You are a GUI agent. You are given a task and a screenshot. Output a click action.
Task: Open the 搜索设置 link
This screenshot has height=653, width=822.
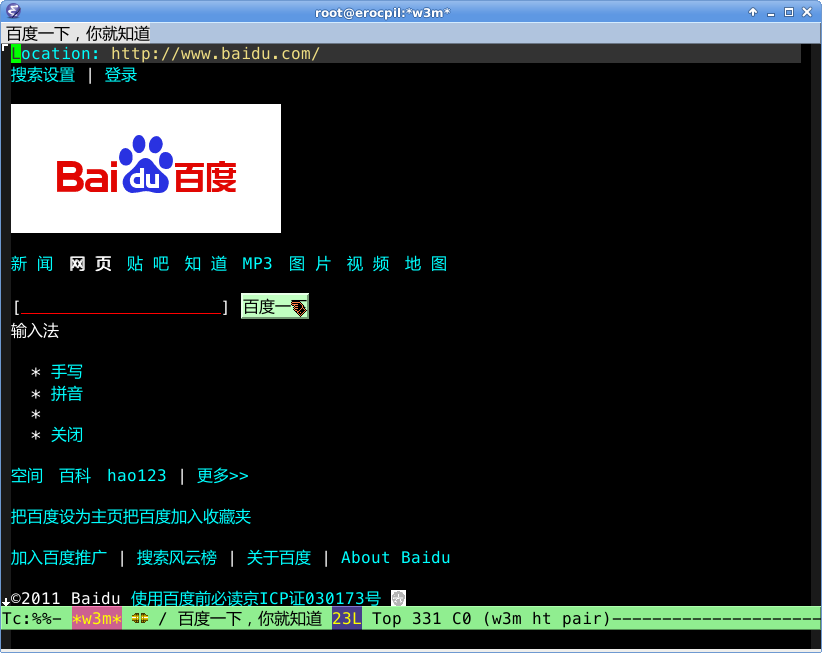[x=43, y=75]
